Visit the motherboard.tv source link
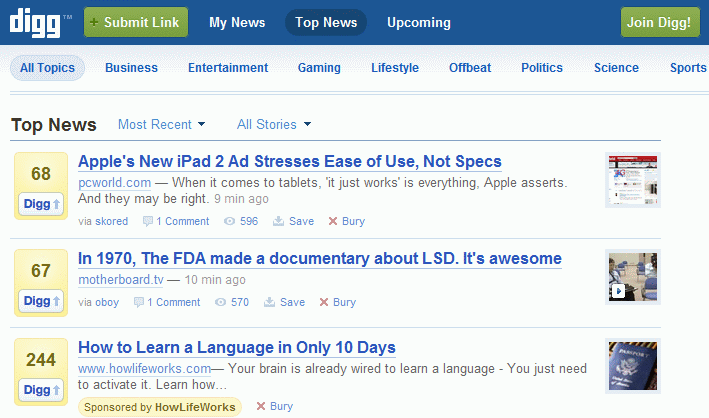Image resolution: width=709 pixels, height=418 pixels. (121, 280)
